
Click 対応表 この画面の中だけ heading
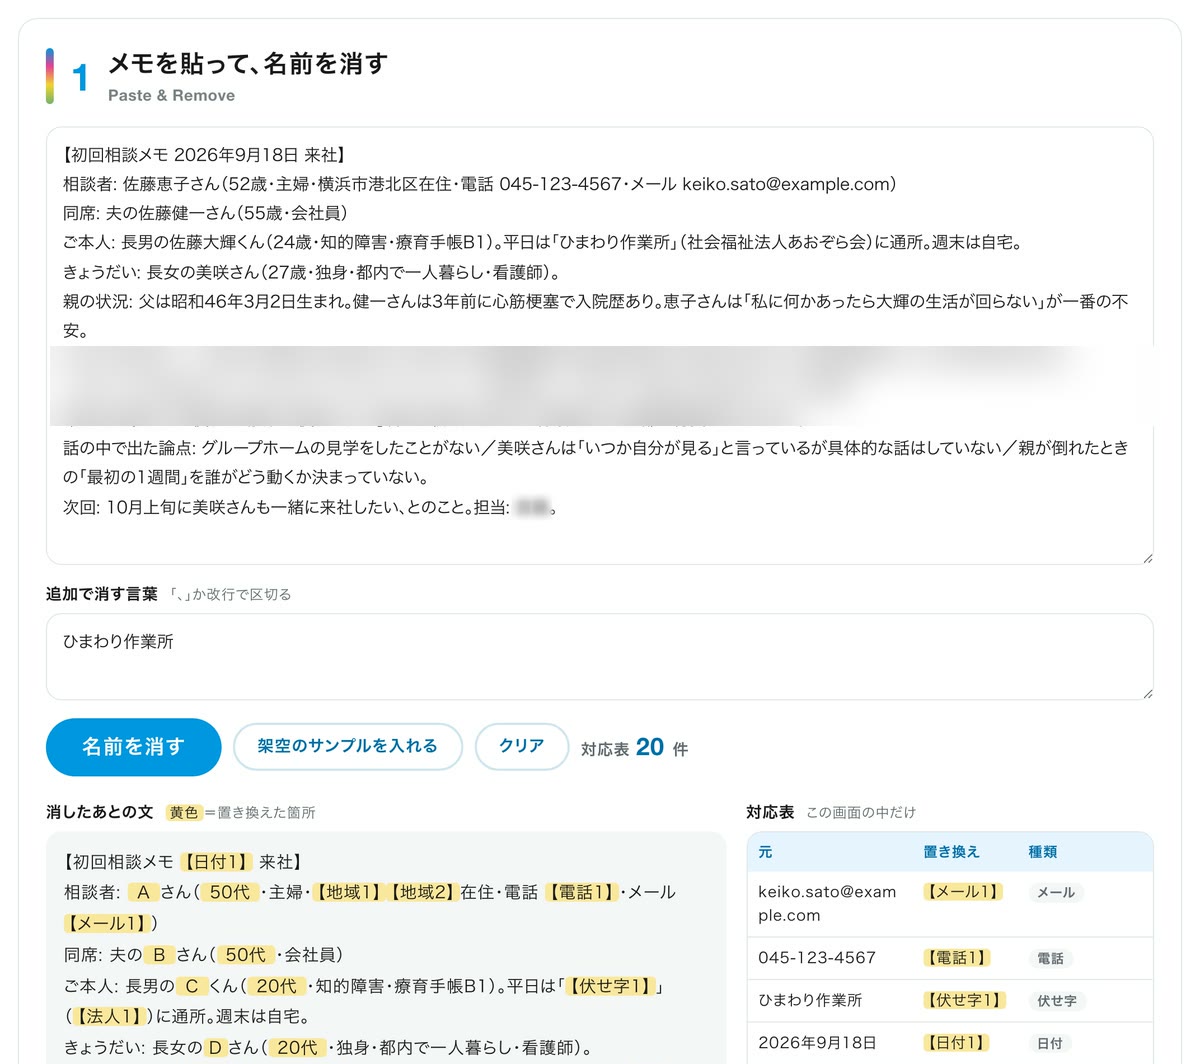pyautogui.click(x=830, y=812)
